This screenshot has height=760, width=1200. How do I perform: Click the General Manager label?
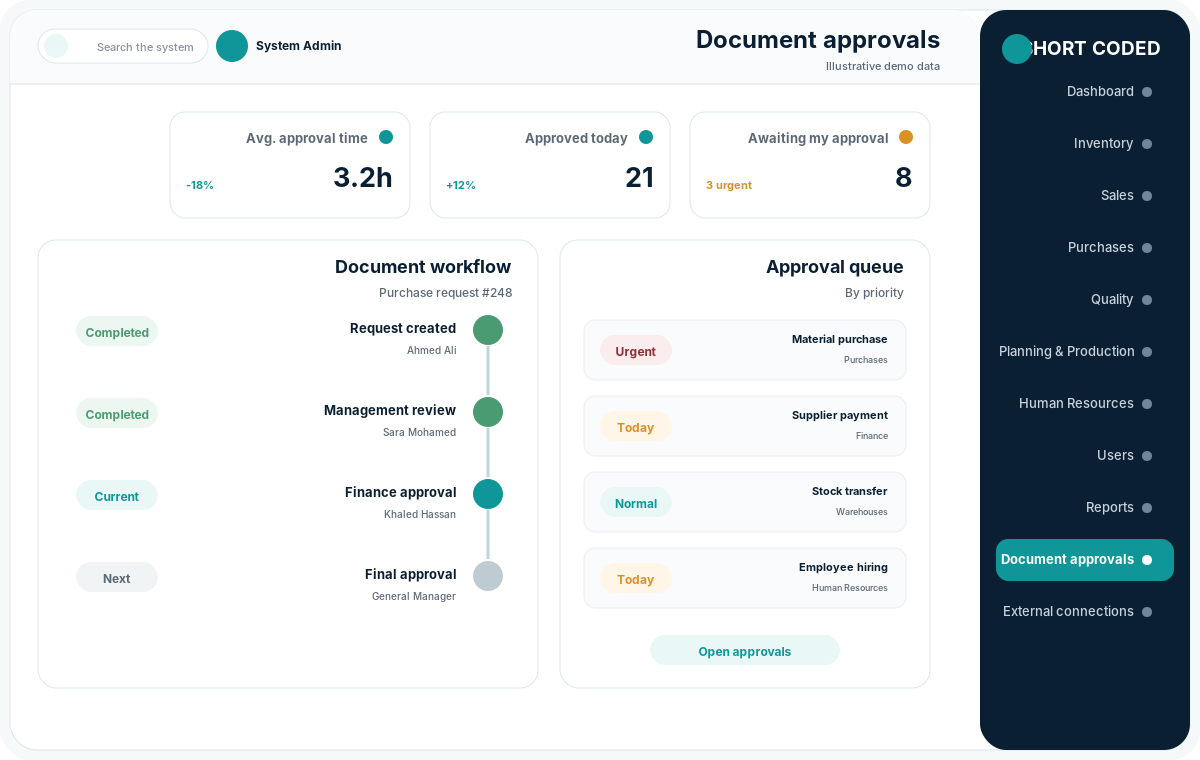[x=414, y=596]
